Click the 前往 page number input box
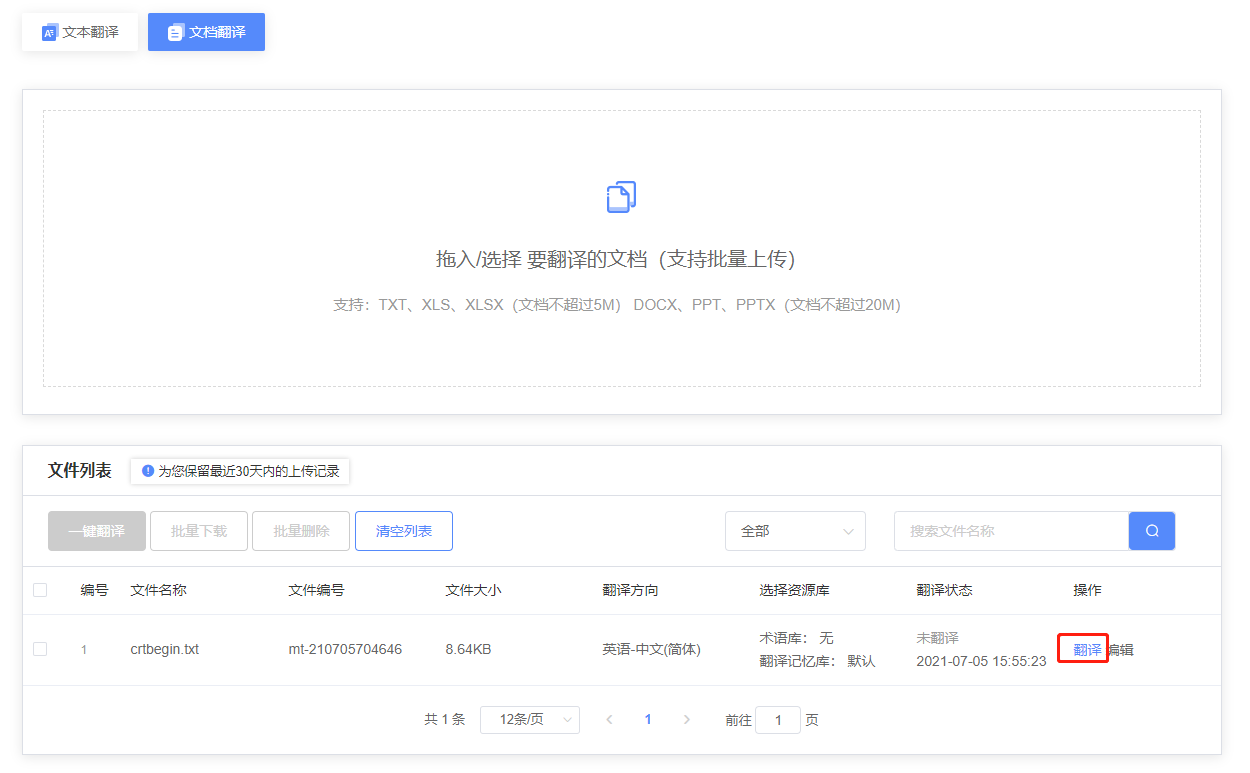This screenshot has width=1250, height=773. (x=778, y=720)
